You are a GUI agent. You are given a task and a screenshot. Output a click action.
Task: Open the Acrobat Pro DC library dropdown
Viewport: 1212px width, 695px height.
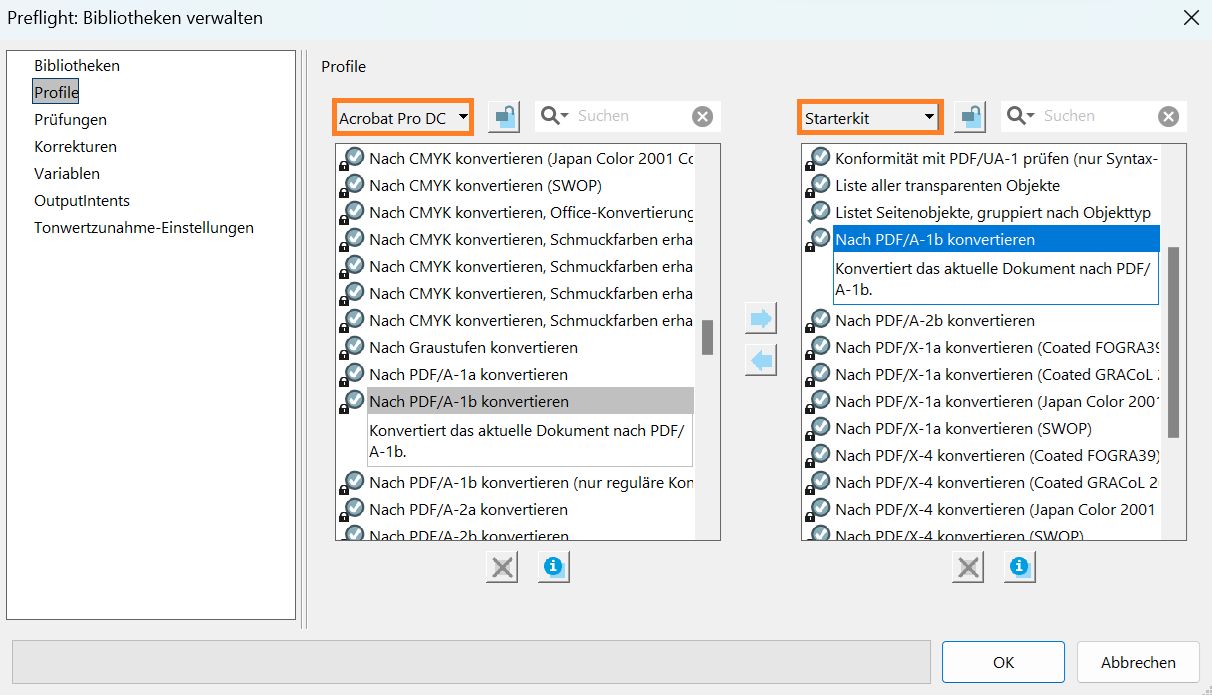coord(403,118)
